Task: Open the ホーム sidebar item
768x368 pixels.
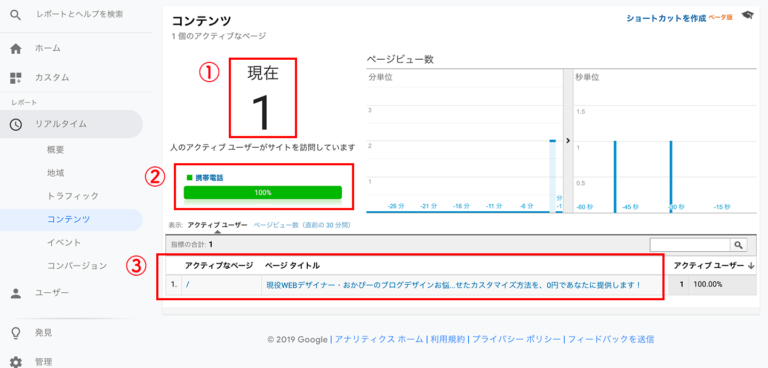Action: pyautogui.click(x=48, y=49)
